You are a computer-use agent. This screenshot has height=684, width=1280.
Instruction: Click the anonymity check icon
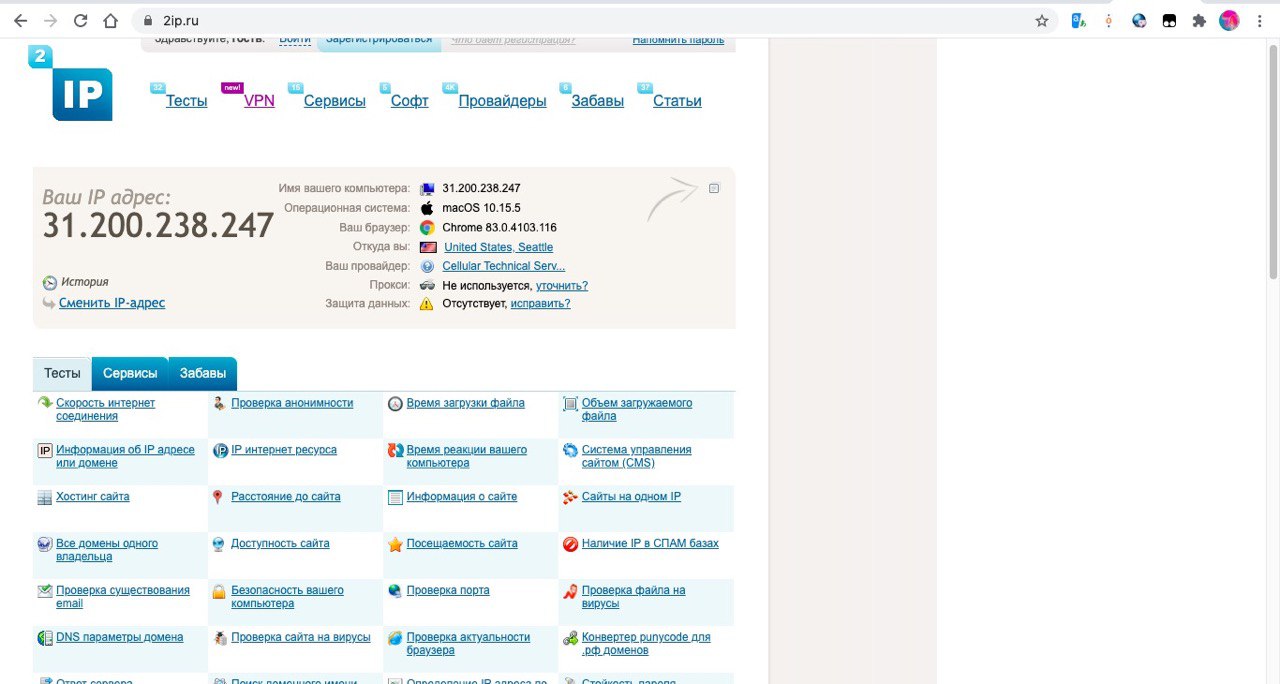tap(220, 403)
